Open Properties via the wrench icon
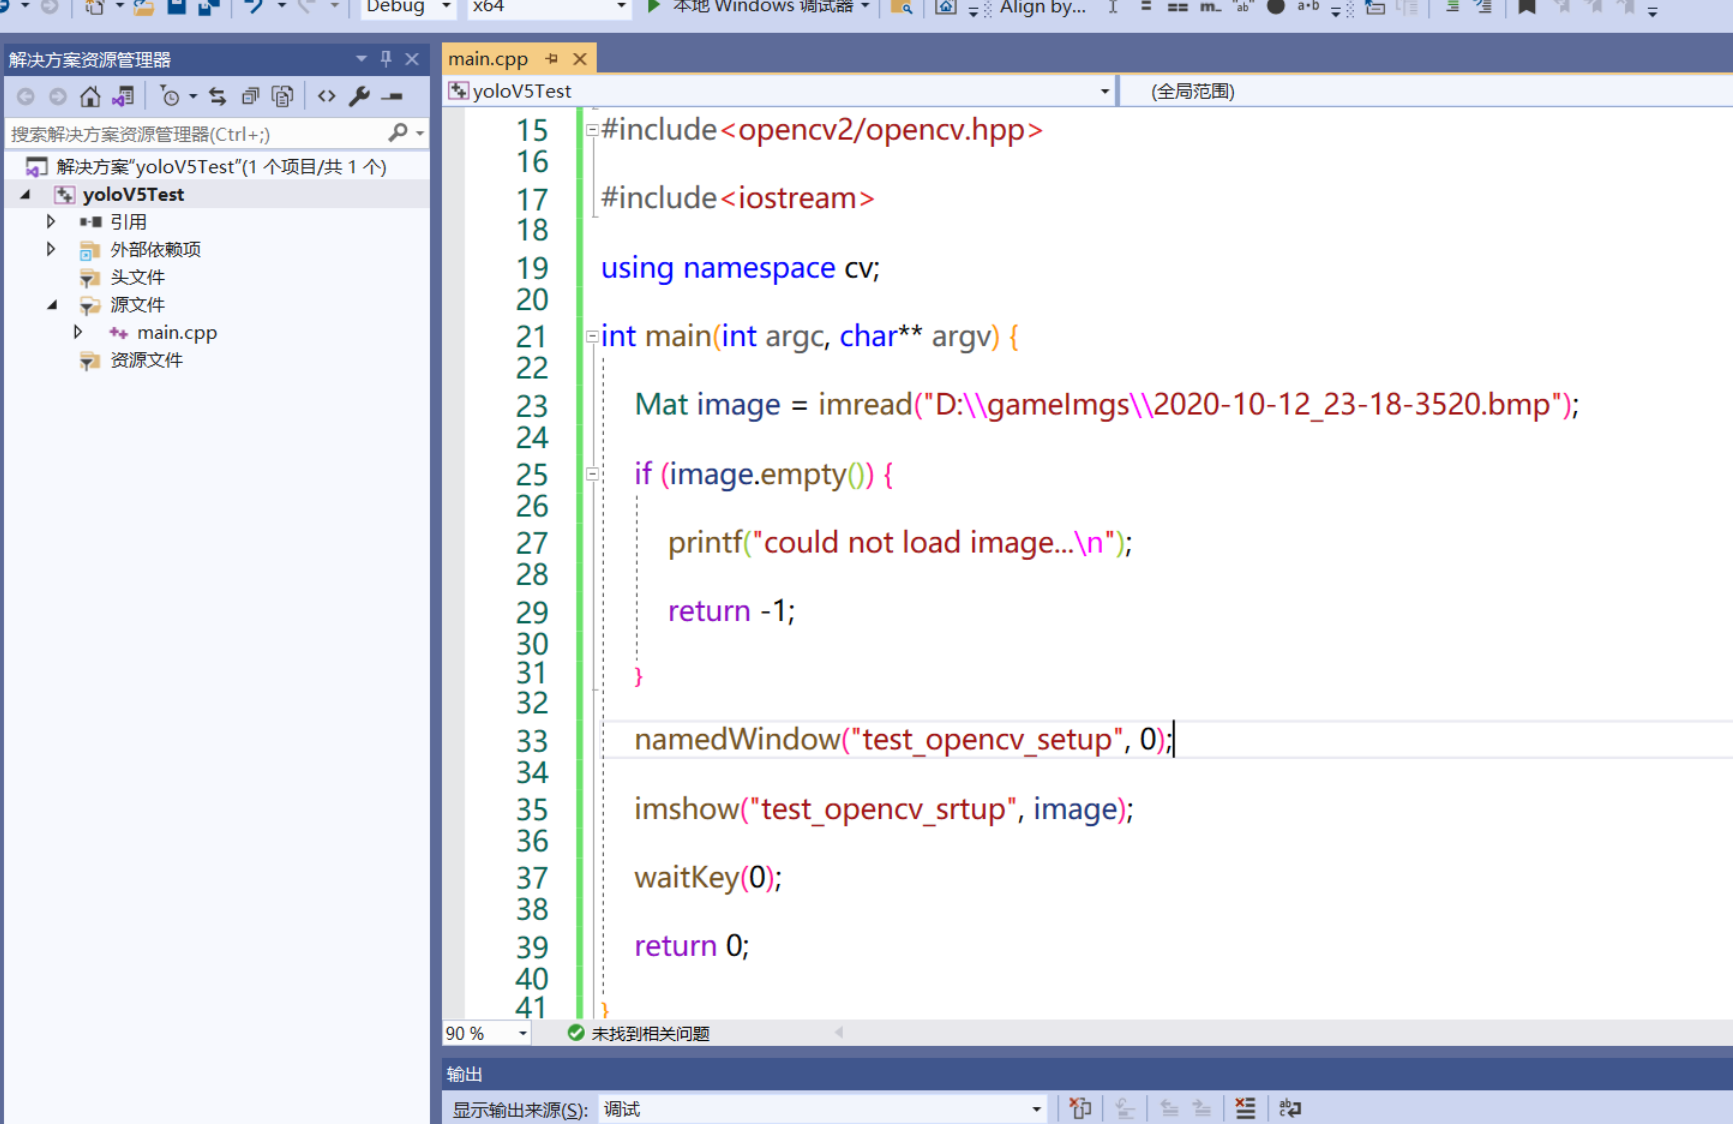 coord(359,96)
